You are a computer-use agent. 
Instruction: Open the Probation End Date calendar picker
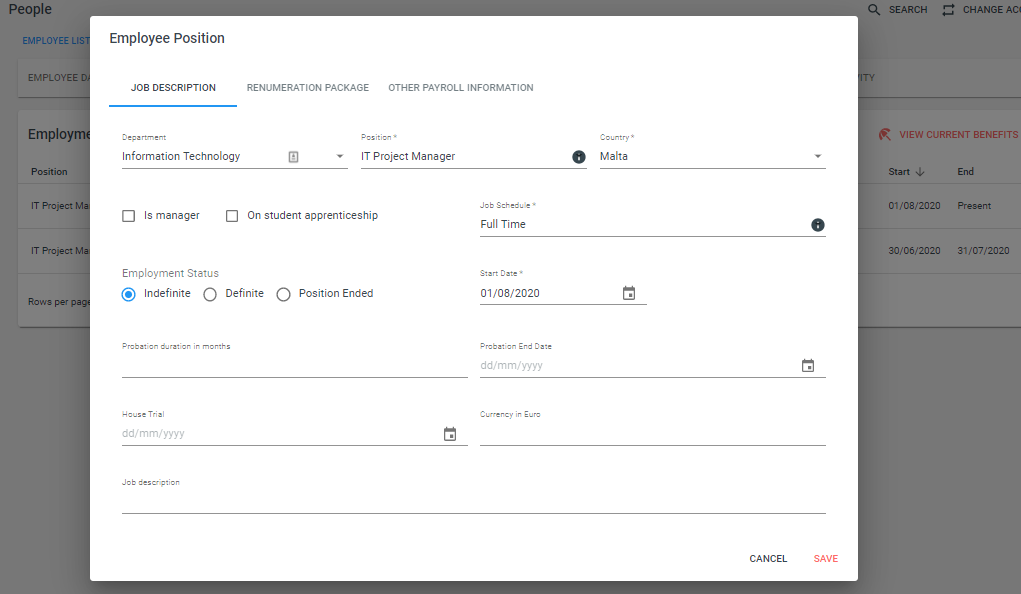click(807, 365)
